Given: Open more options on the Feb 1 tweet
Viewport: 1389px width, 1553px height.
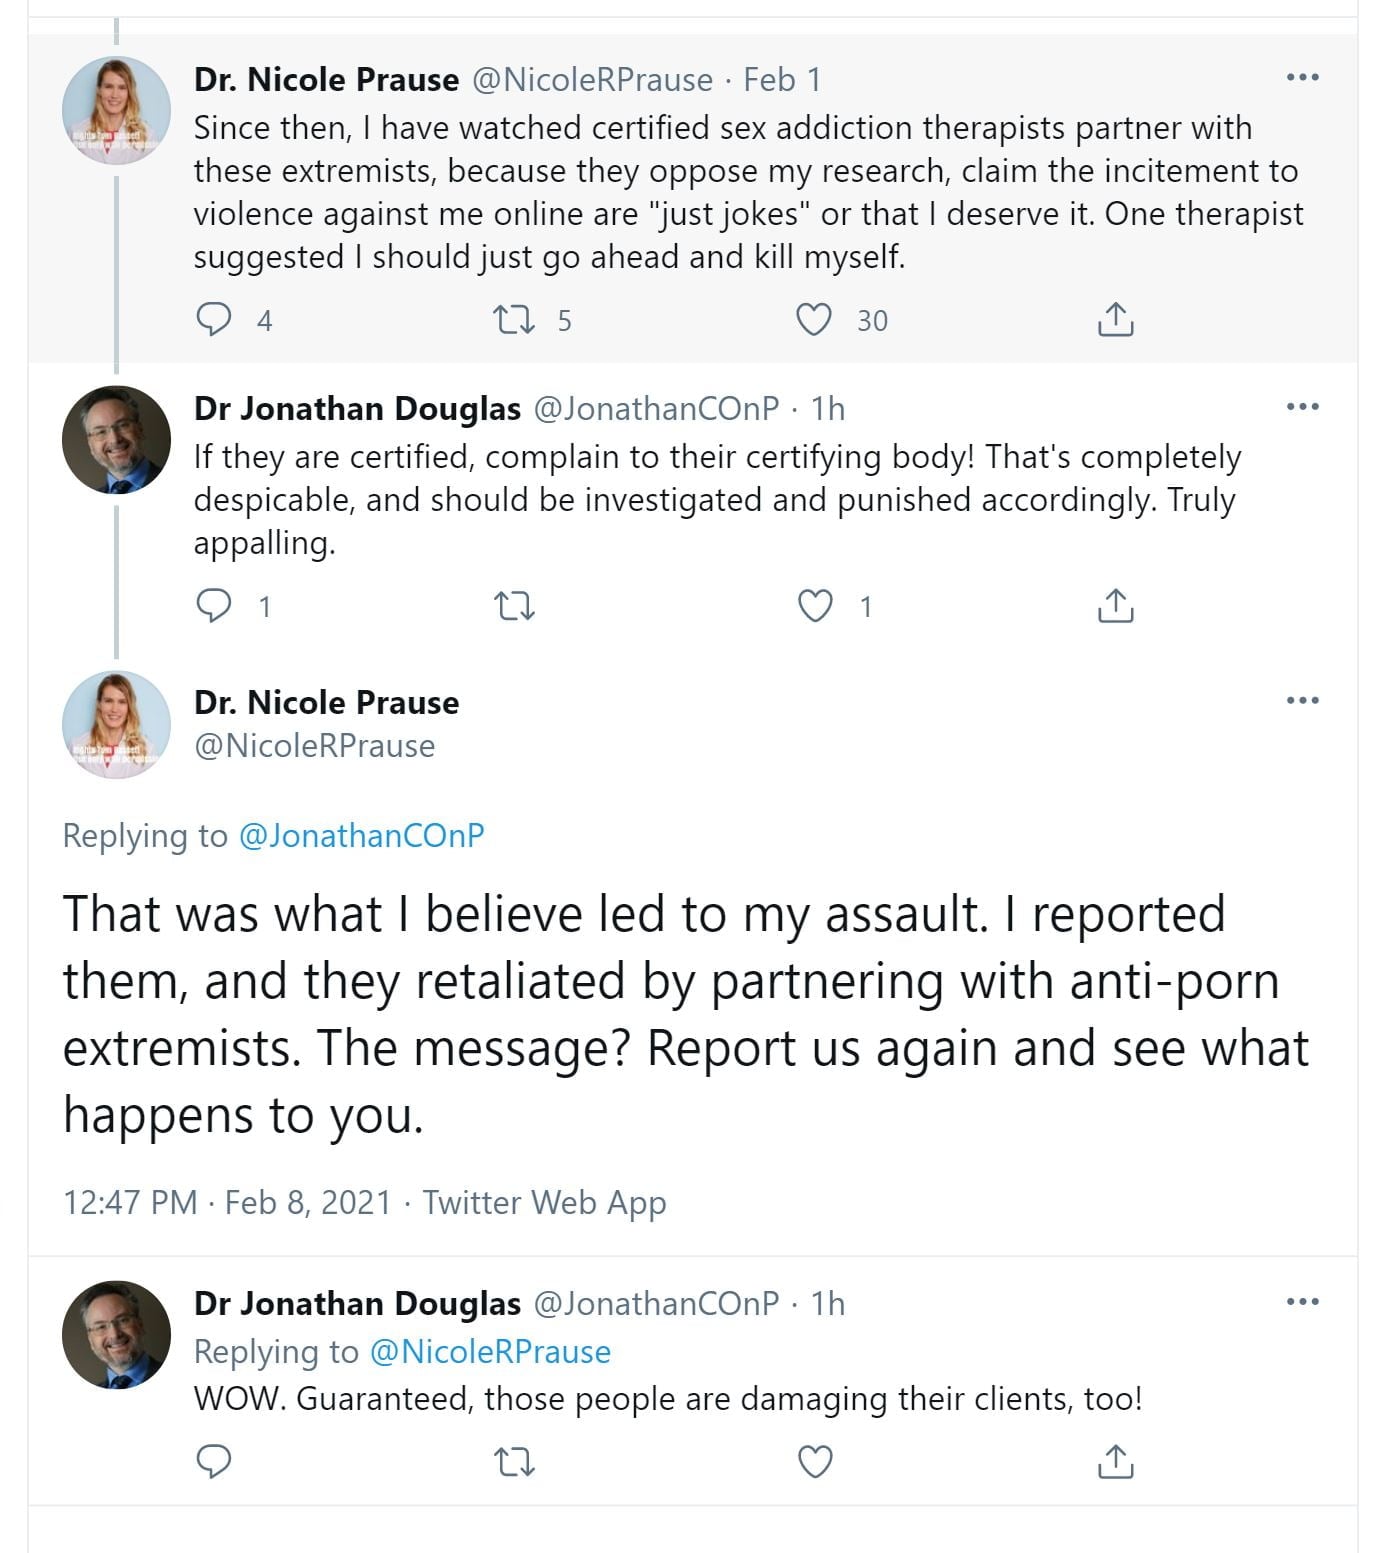Looking at the screenshot, I should pos(1302,78).
